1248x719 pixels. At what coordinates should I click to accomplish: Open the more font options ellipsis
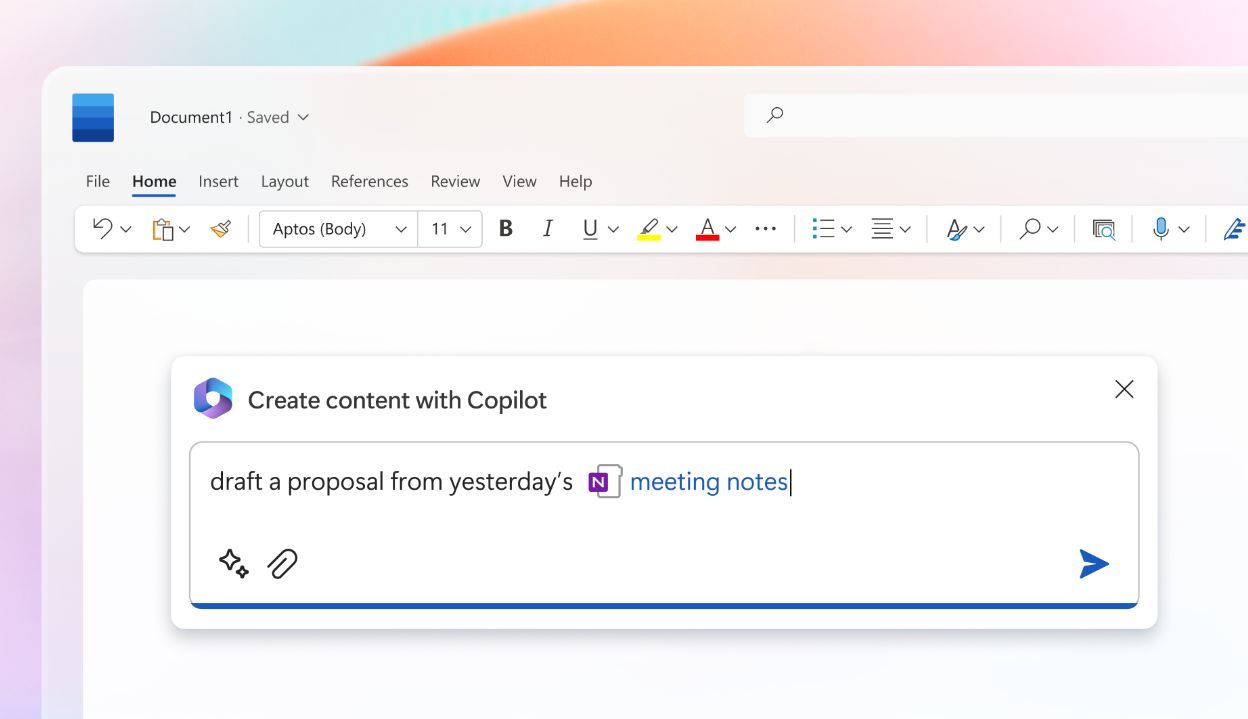tap(766, 229)
